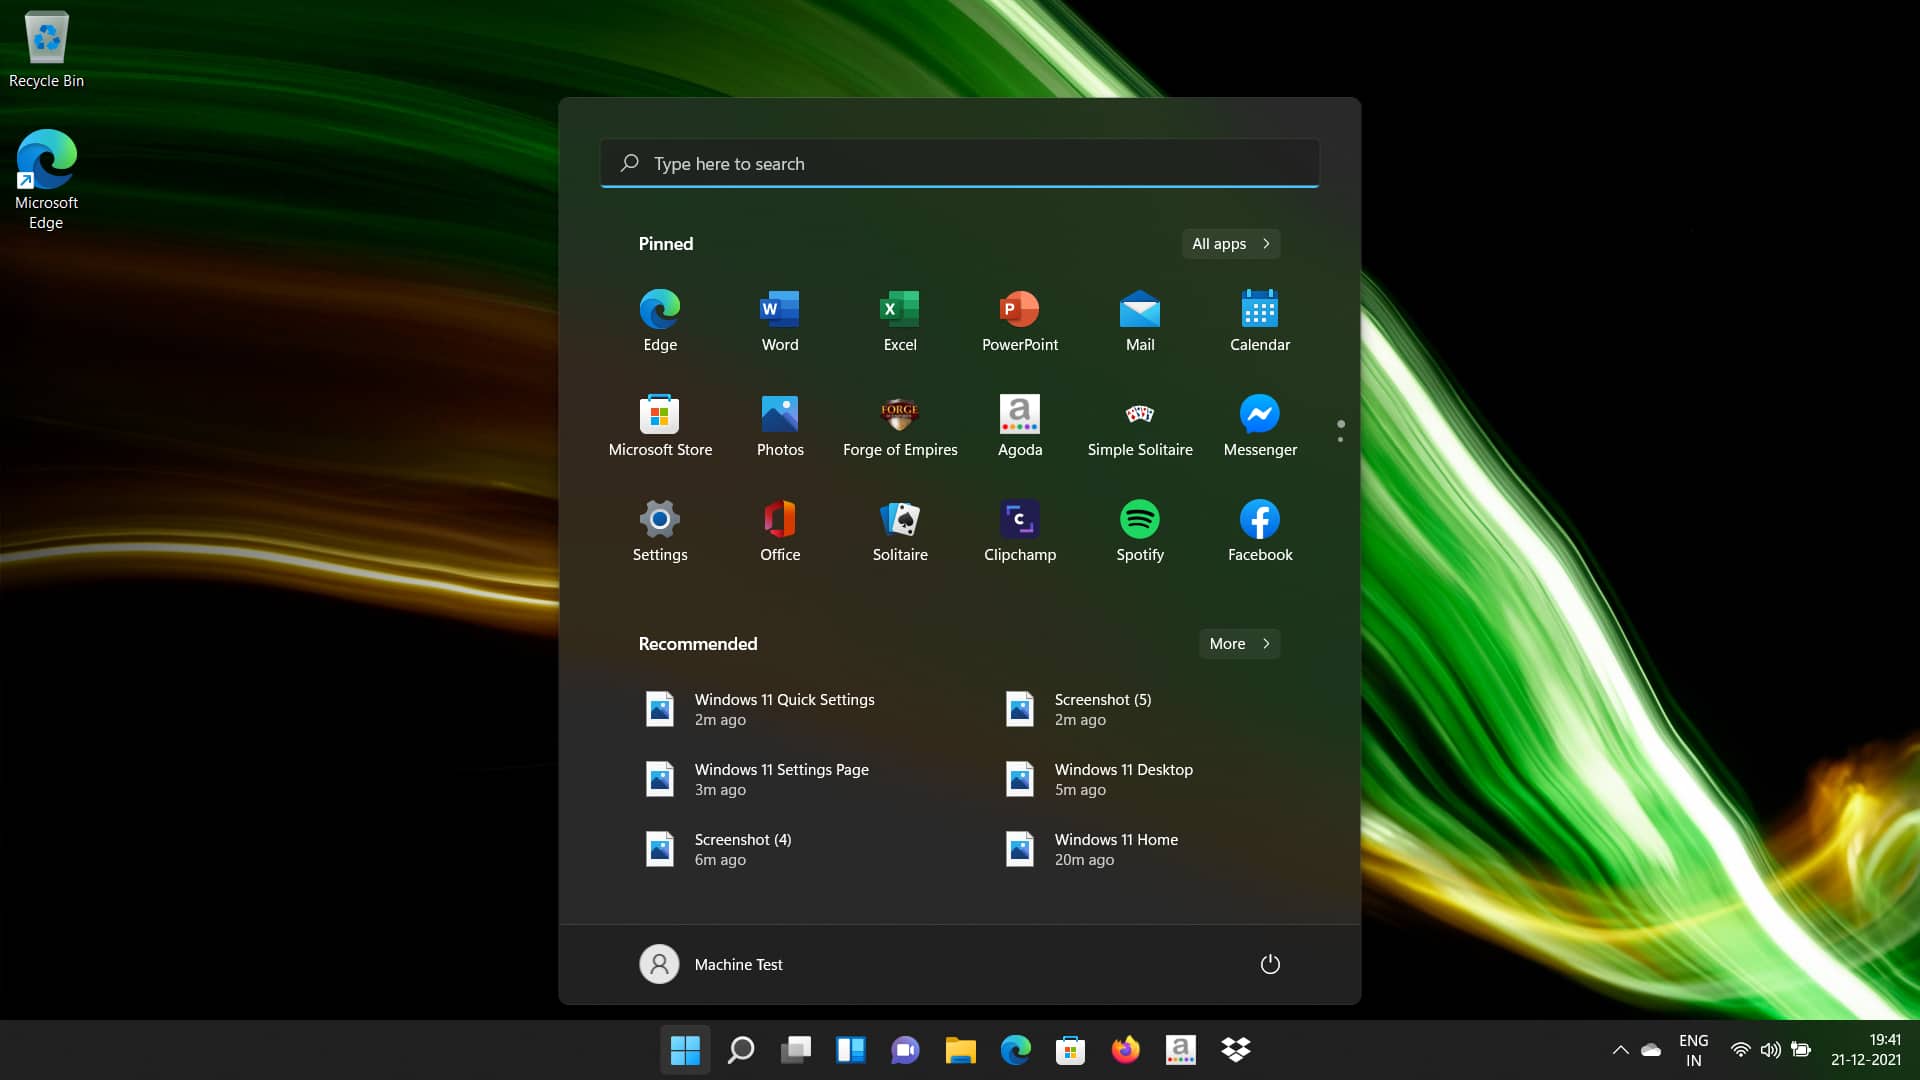Launch the Office app
Viewport: 1920px width, 1080px height.
[780, 531]
